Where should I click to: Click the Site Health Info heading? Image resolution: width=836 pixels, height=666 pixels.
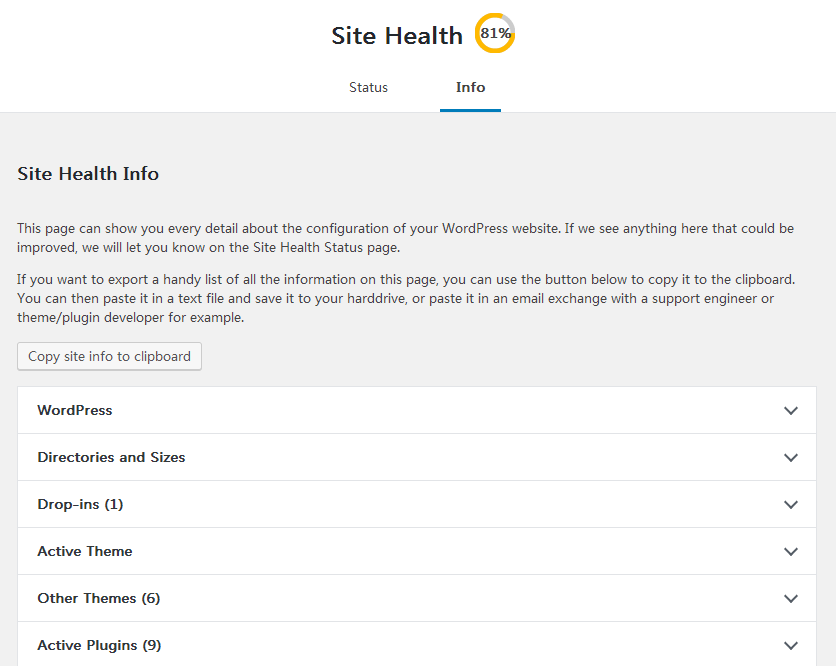coord(88,174)
